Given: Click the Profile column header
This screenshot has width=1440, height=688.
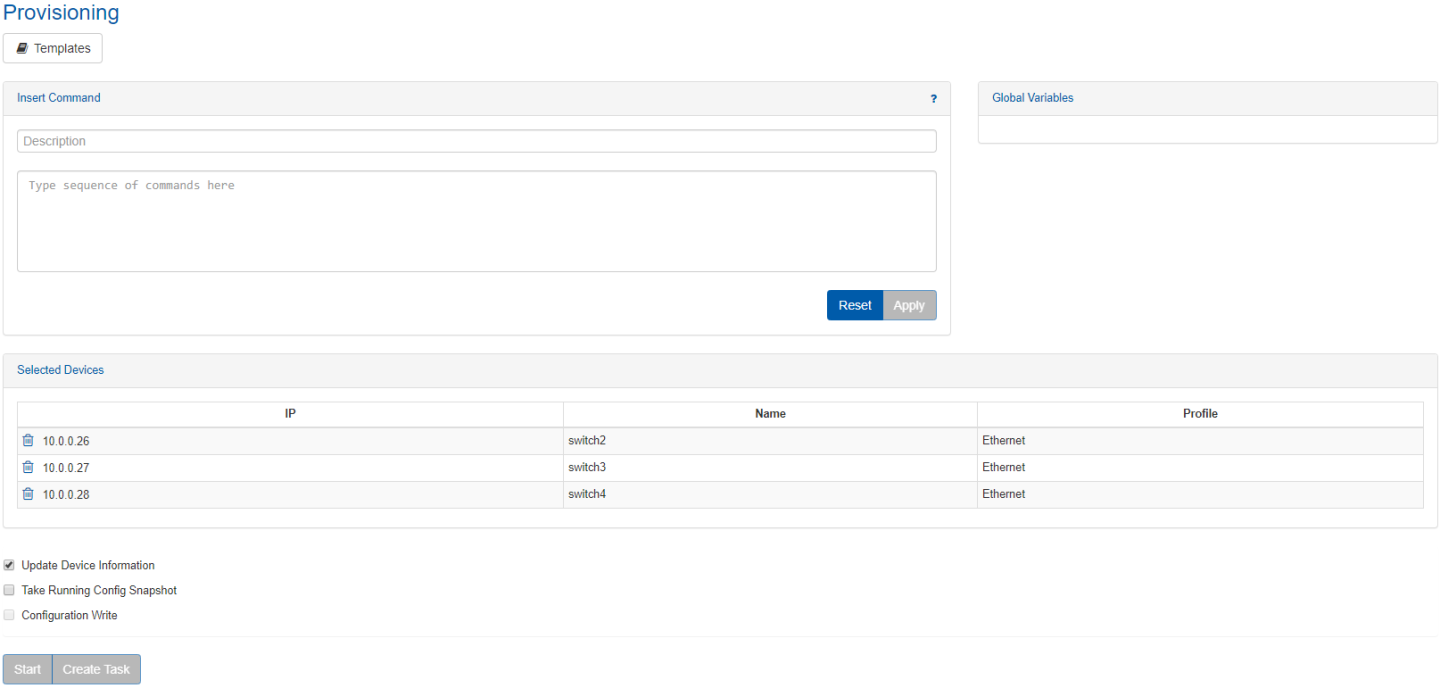Looking at the screenshot, I should (1200, 414).
